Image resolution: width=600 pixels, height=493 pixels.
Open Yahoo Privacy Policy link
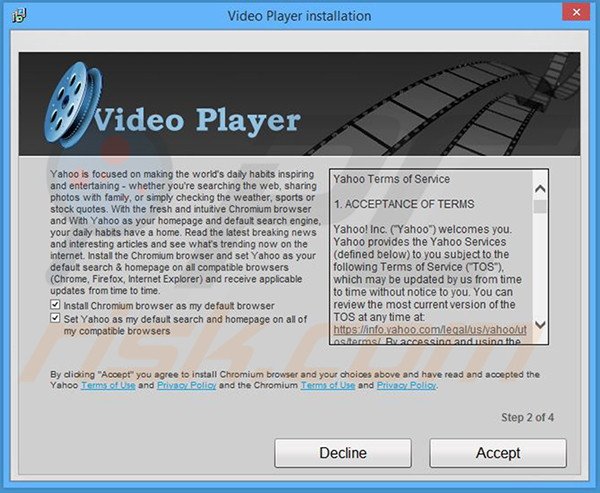point(187,385)
